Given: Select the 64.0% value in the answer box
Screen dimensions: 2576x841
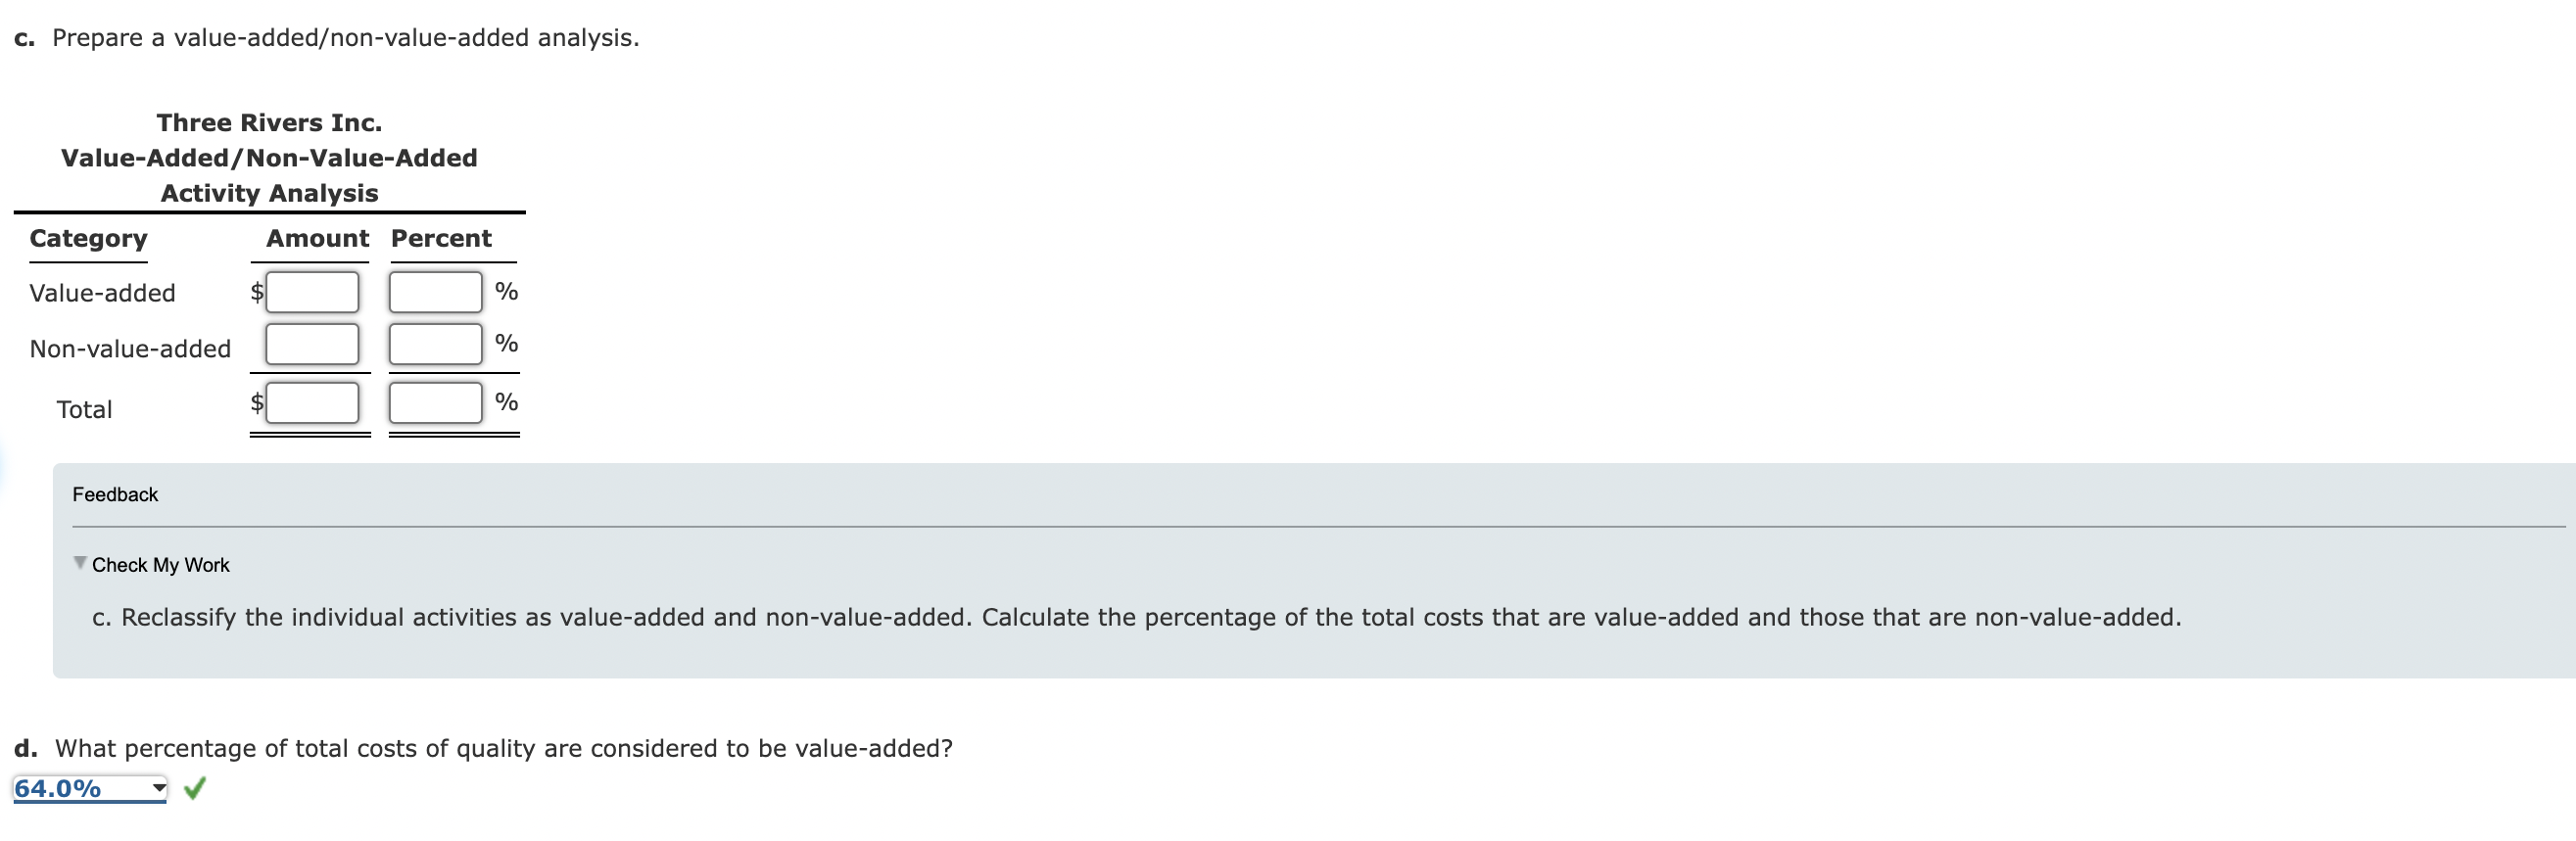Looking at the screenshot, I should tap(60, 789).
